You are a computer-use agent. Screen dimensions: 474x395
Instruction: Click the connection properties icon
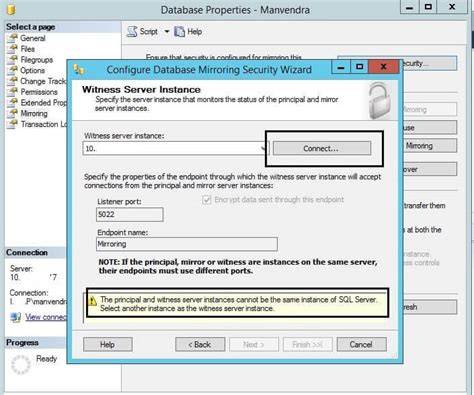tap(16, 317)
